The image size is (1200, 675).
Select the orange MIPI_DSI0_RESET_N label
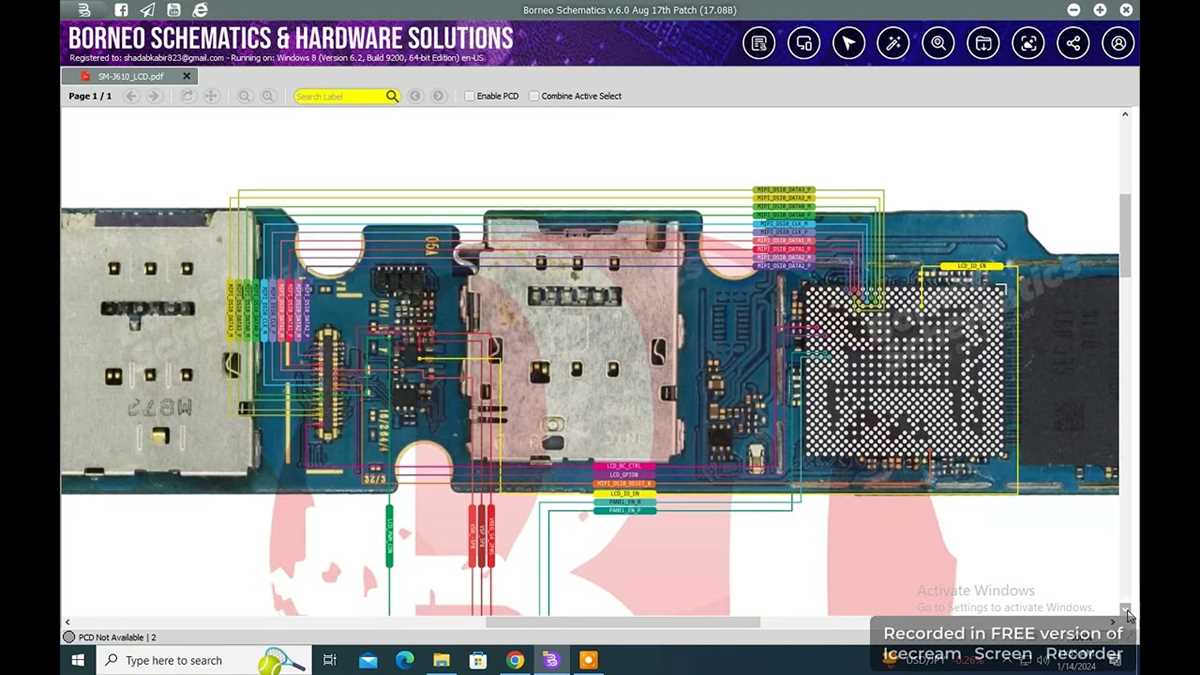tap(624, 484)
